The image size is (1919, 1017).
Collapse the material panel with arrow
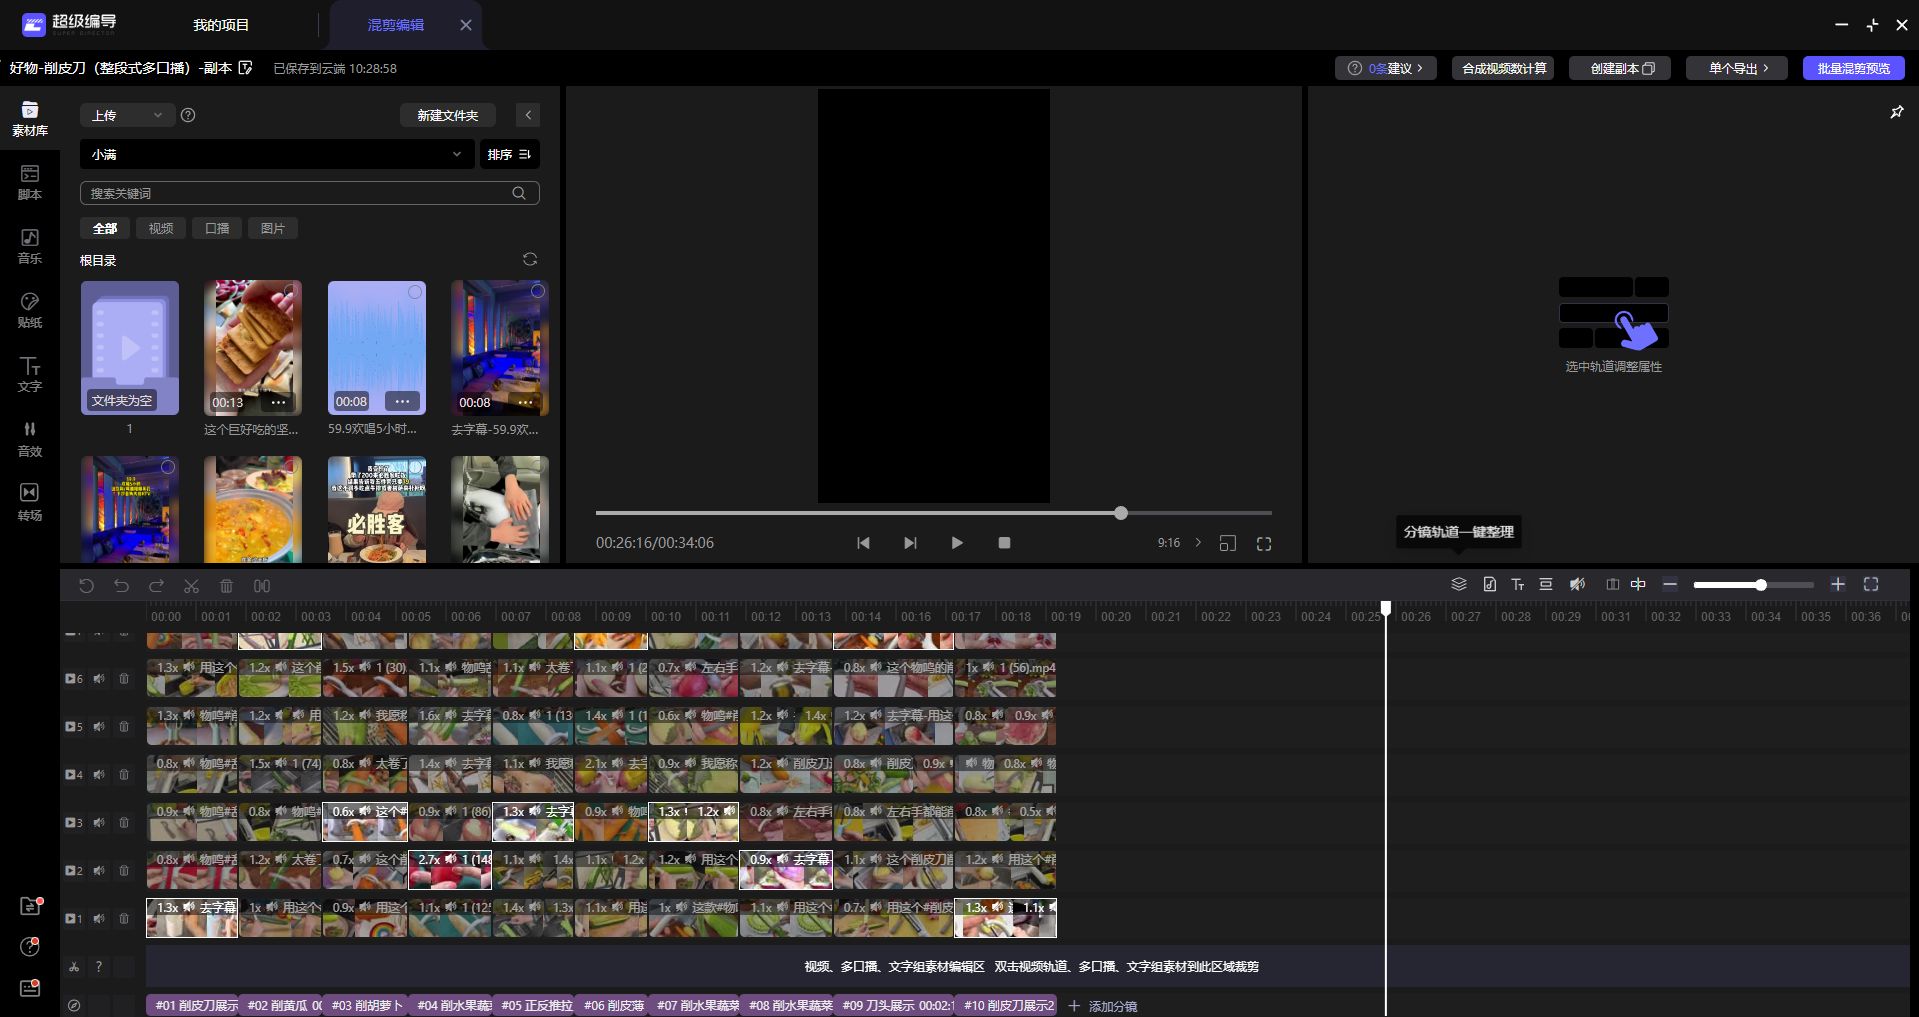coord(528,115)
